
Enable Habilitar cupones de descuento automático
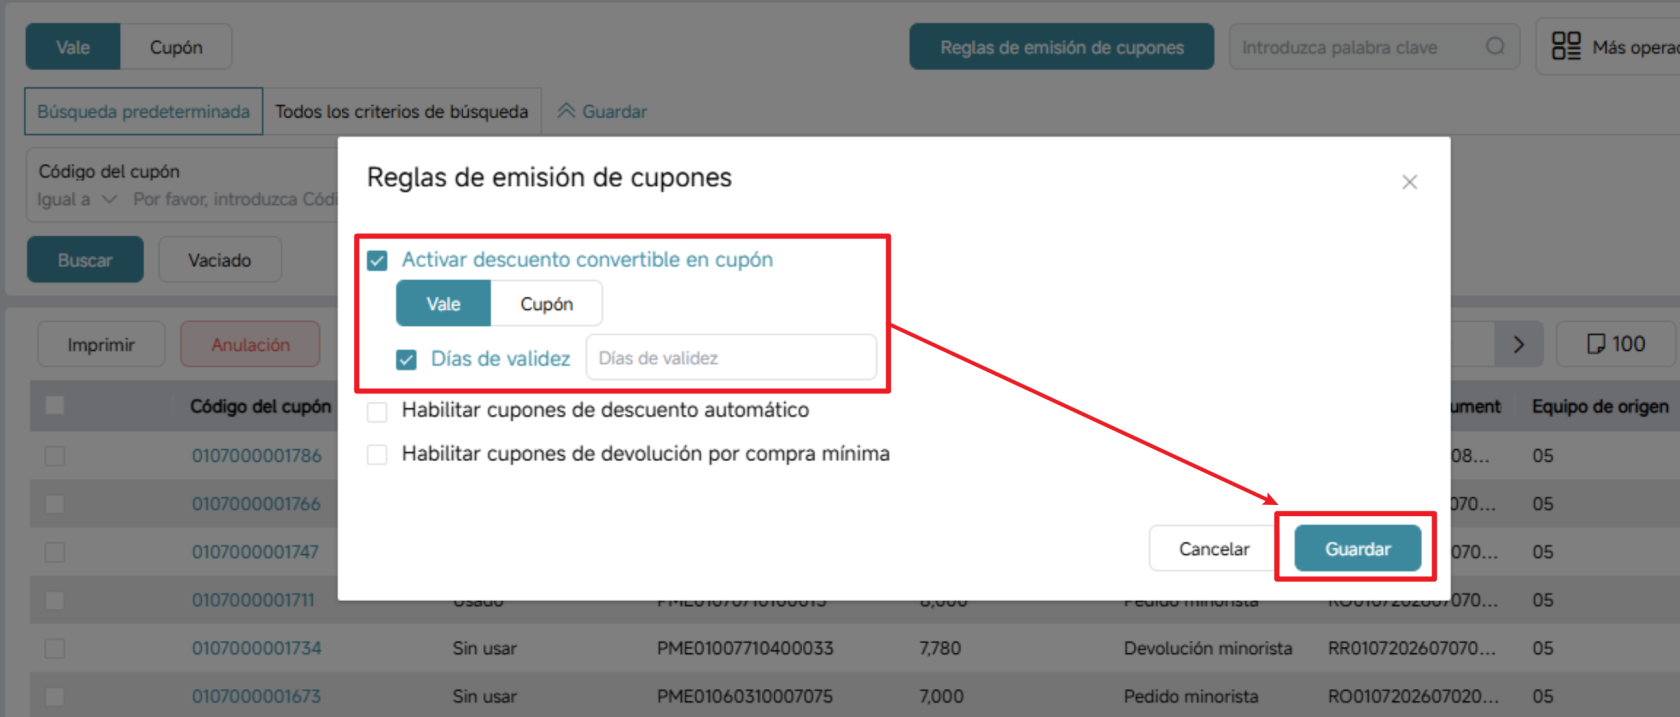pyautogui.click(x=377, y=411)
